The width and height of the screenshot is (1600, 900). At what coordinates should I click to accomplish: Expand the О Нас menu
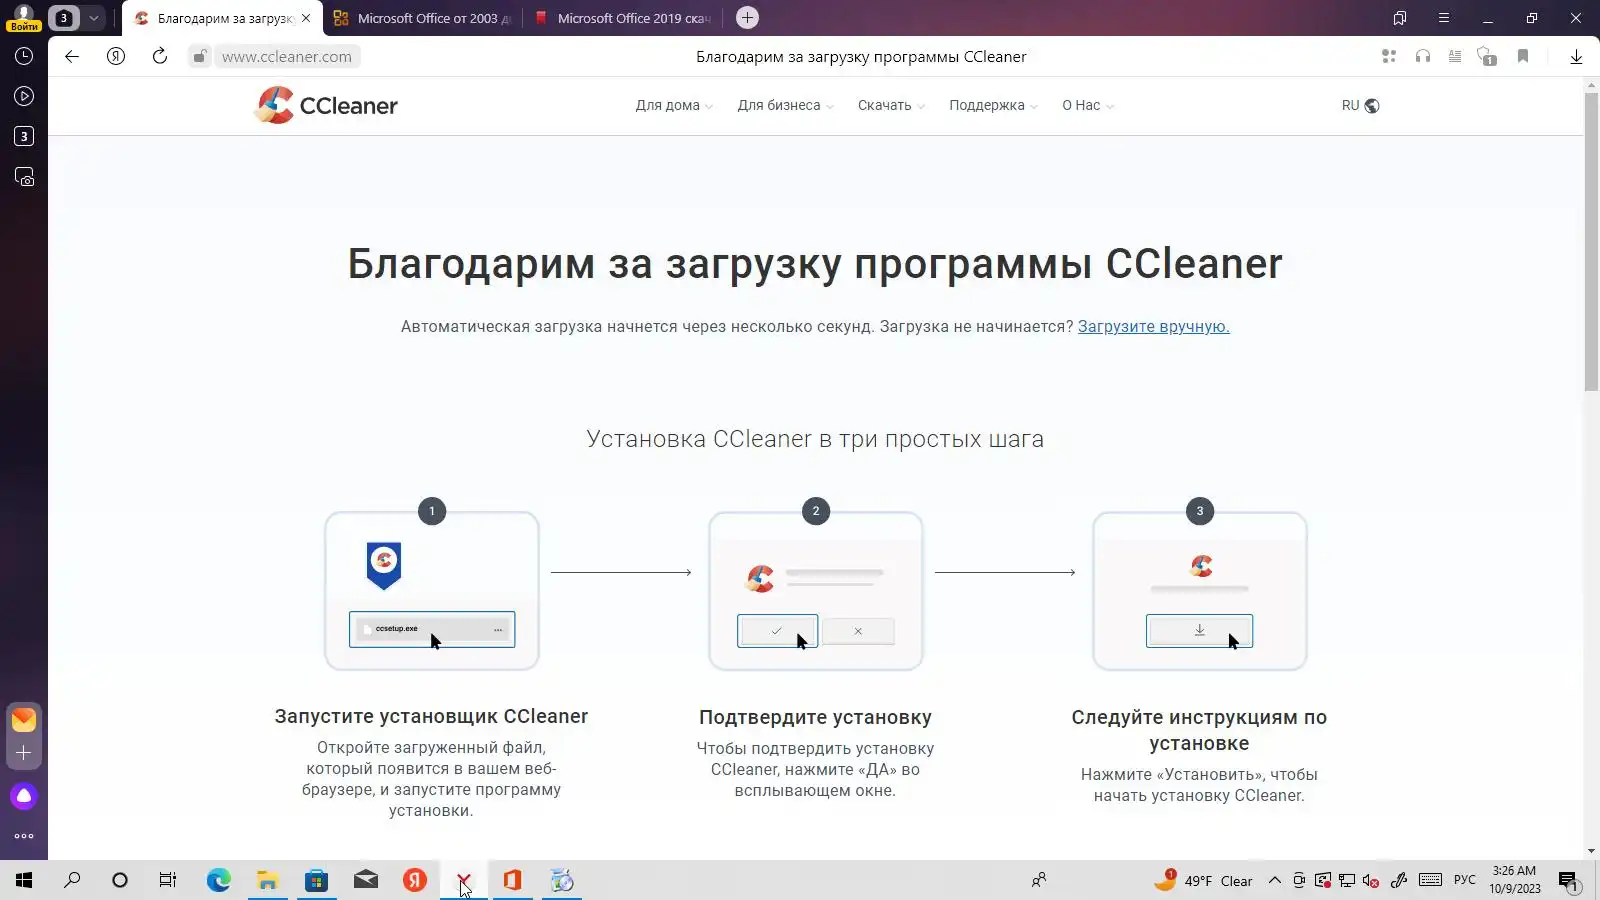click(x=1088, y=105)
